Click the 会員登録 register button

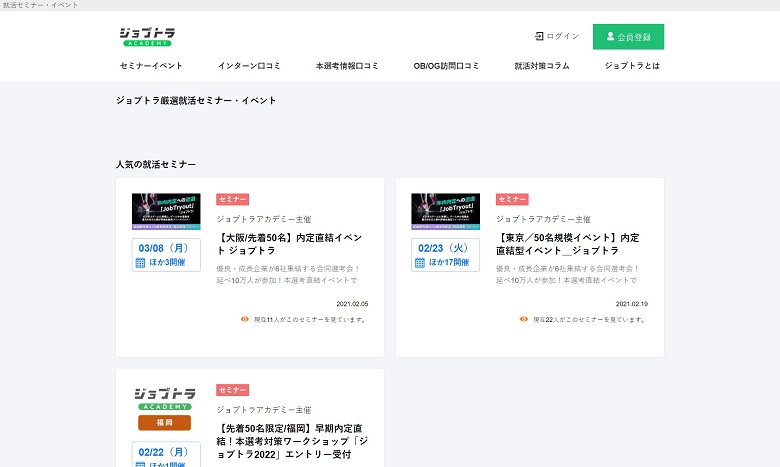[x=628, y=37]
